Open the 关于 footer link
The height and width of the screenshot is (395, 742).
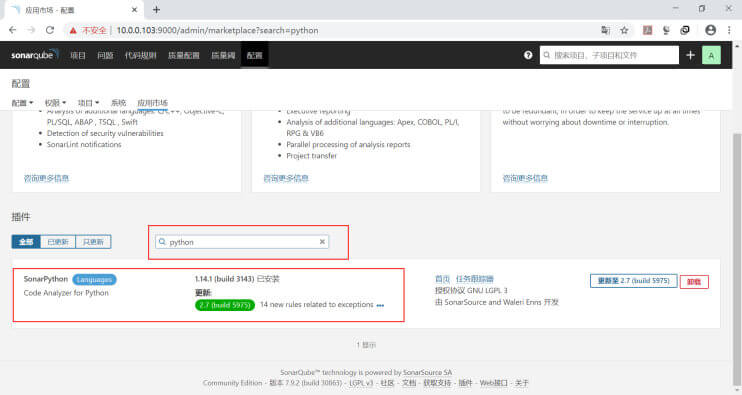[x=521, y=383]
